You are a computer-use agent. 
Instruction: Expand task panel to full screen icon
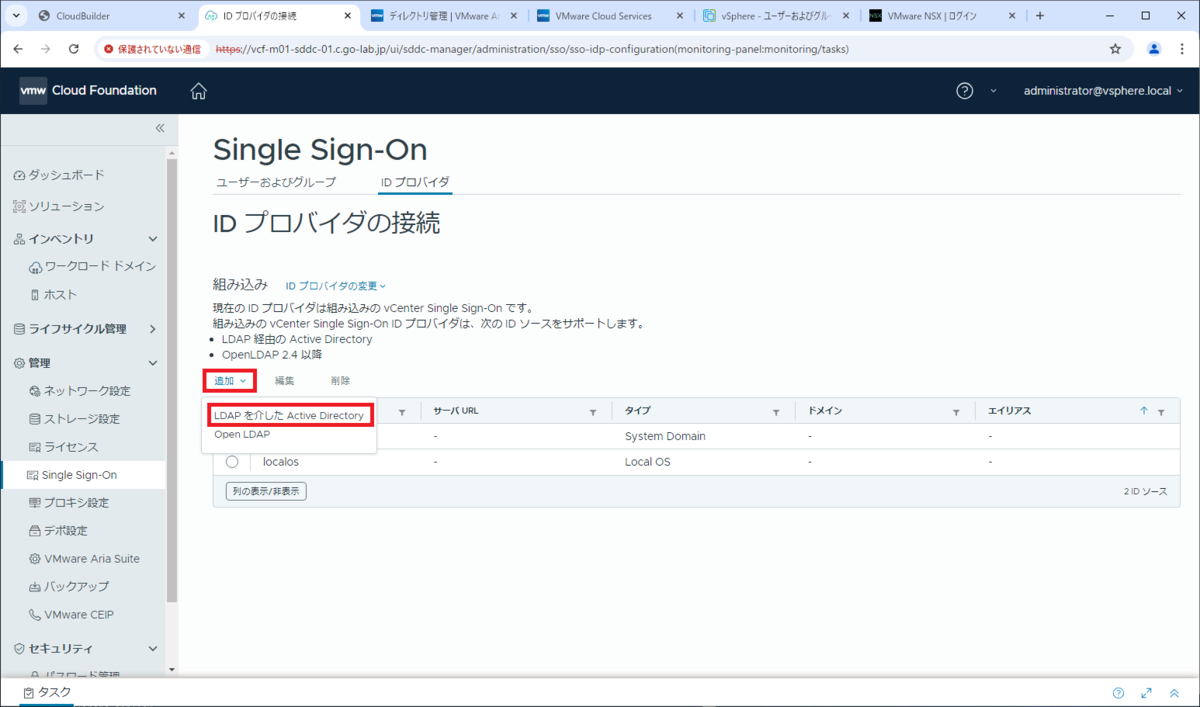tap(1146, 692)
